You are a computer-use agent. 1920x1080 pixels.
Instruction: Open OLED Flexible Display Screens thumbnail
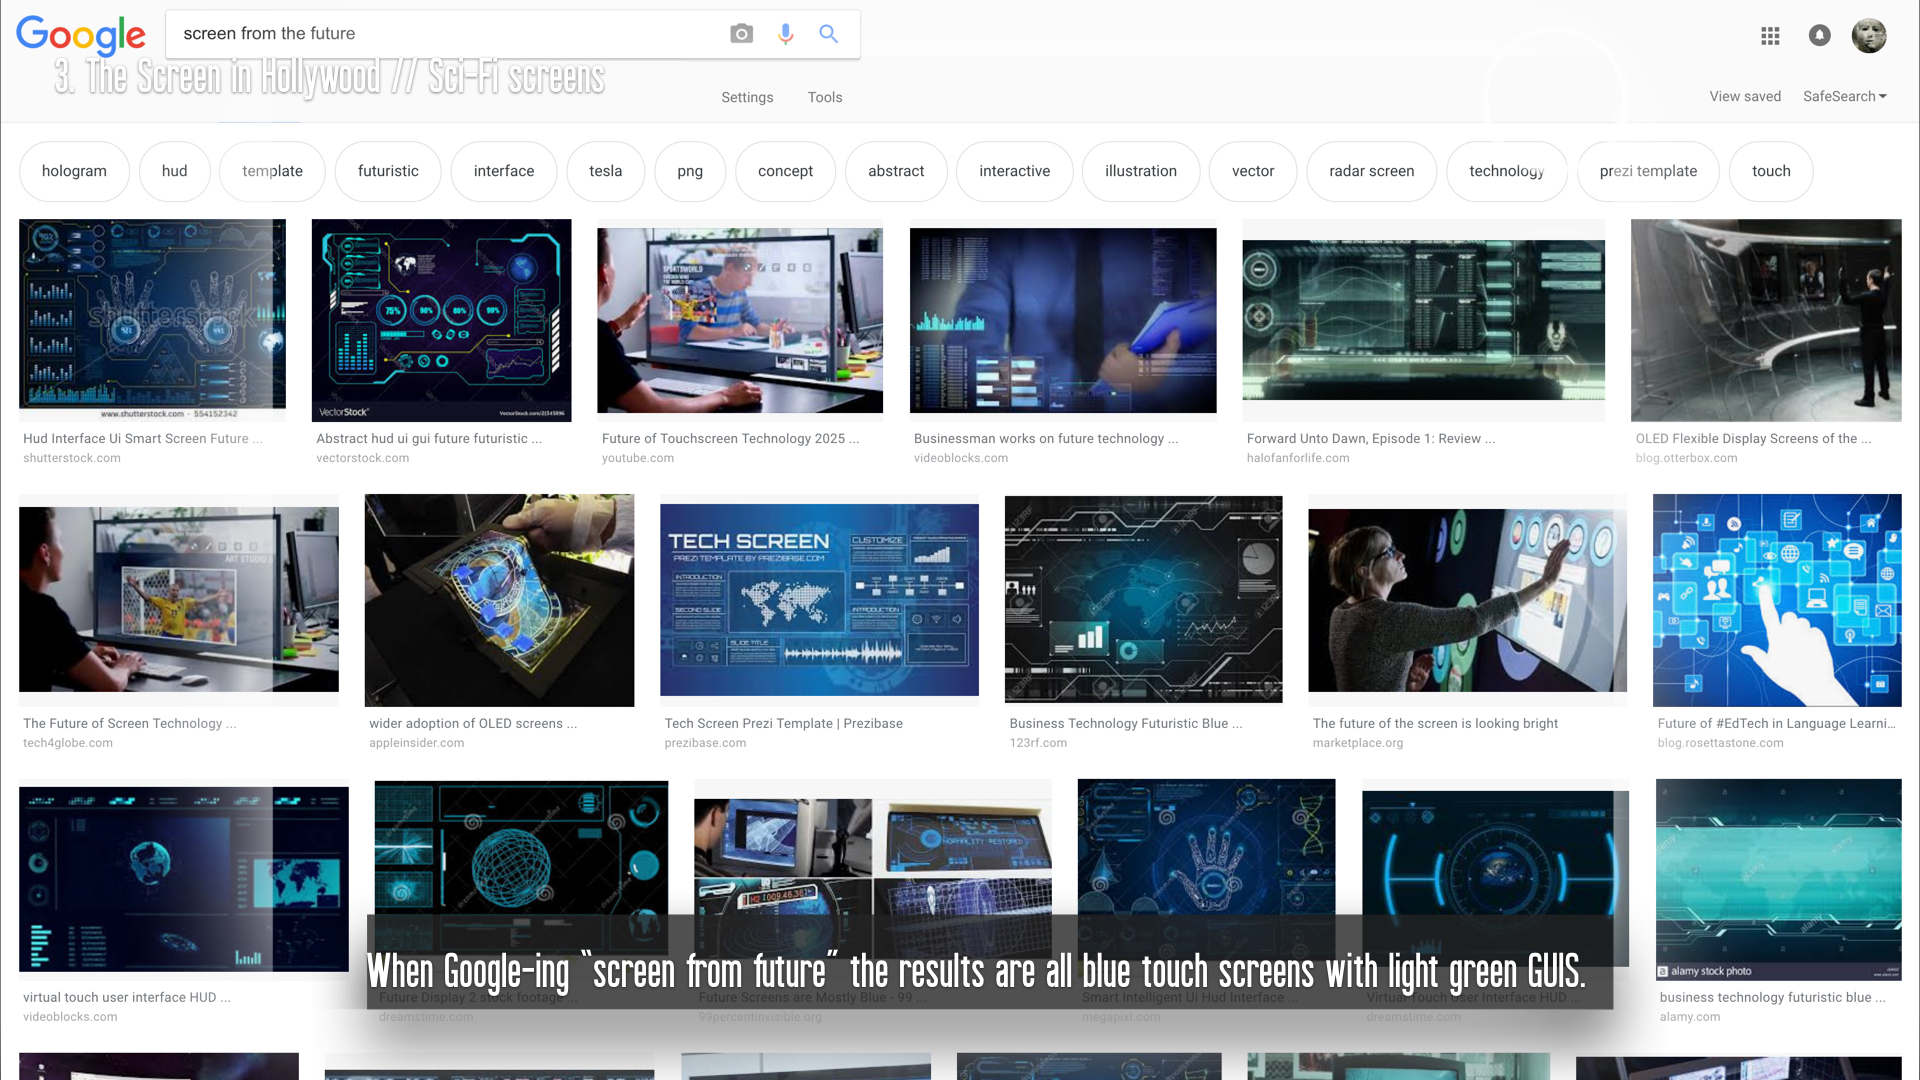click(x=1766, y=320)
